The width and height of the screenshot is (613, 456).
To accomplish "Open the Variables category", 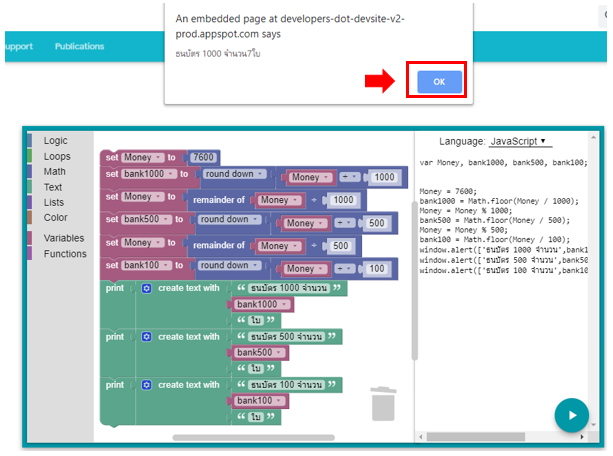I will 64,238.
